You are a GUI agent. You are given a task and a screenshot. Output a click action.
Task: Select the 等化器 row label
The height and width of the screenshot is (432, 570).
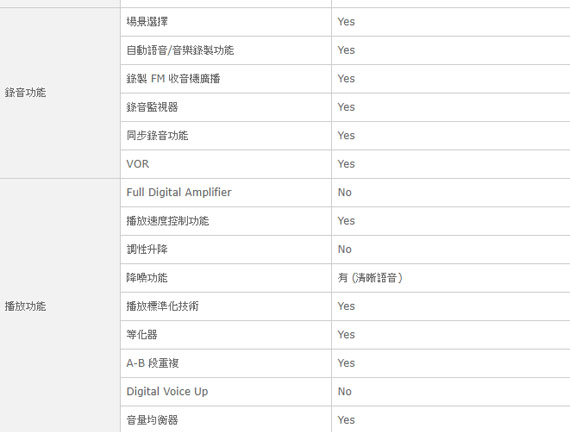[x=142, y=335]
